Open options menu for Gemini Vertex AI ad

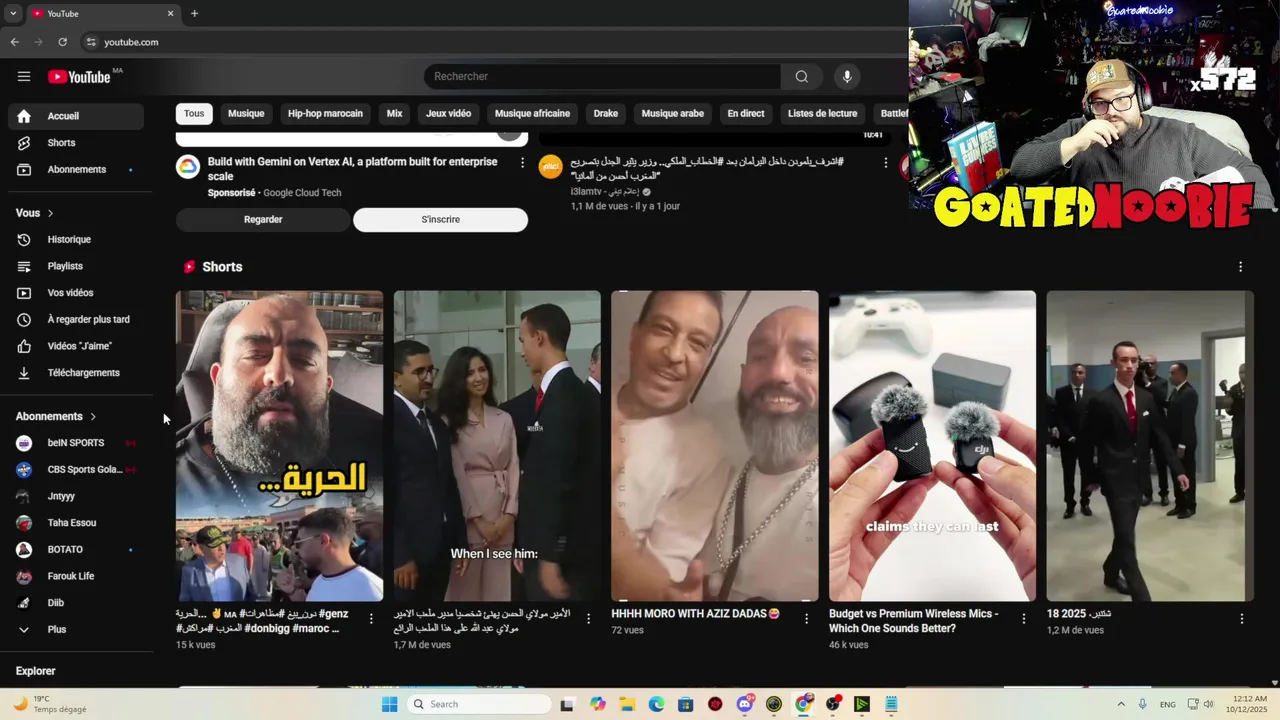[522, 163]
